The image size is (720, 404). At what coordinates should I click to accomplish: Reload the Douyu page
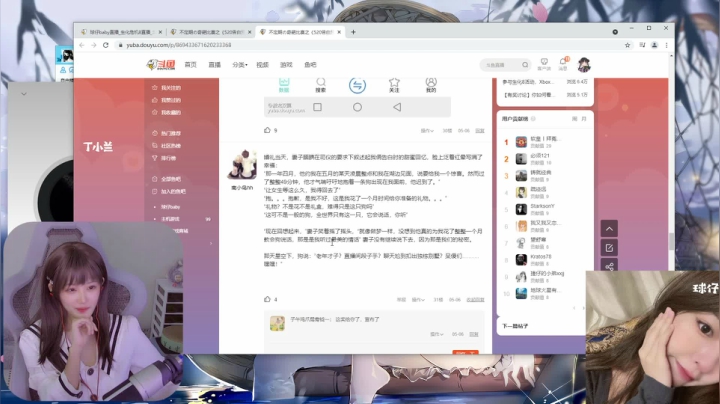coord(106,45)
